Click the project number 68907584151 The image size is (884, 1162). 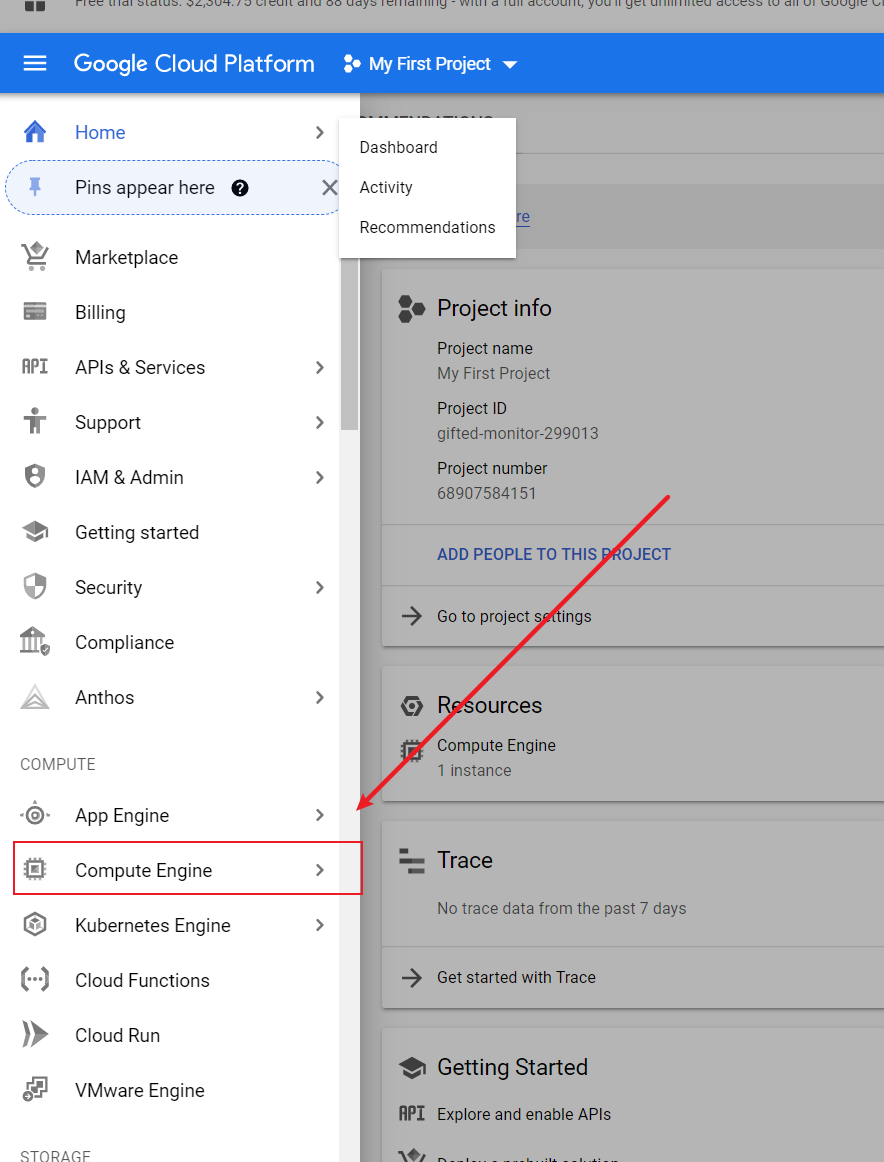pyautogui.click(x=486, y=493)
